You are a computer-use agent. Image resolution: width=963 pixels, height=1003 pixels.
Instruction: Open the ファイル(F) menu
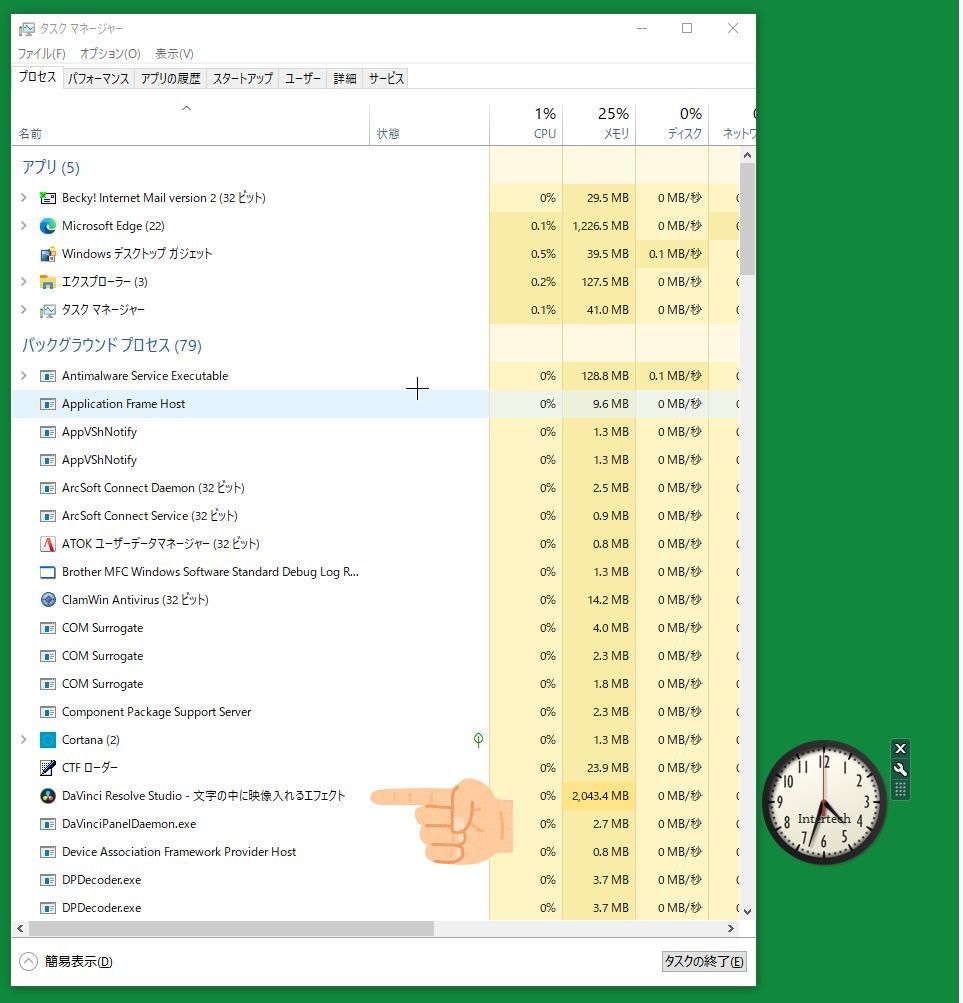(x=41, y=54)
